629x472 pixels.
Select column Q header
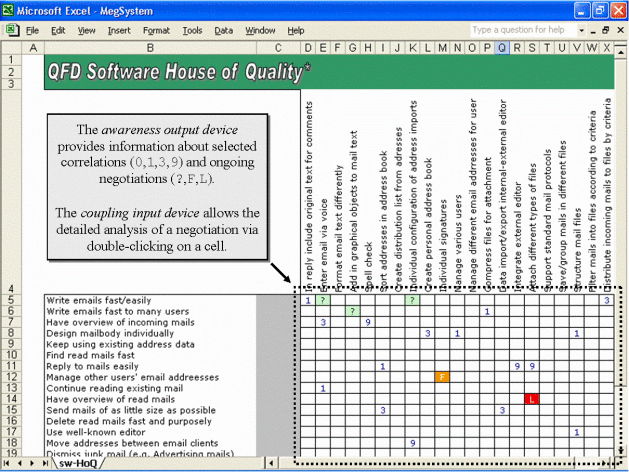point(502,48)
